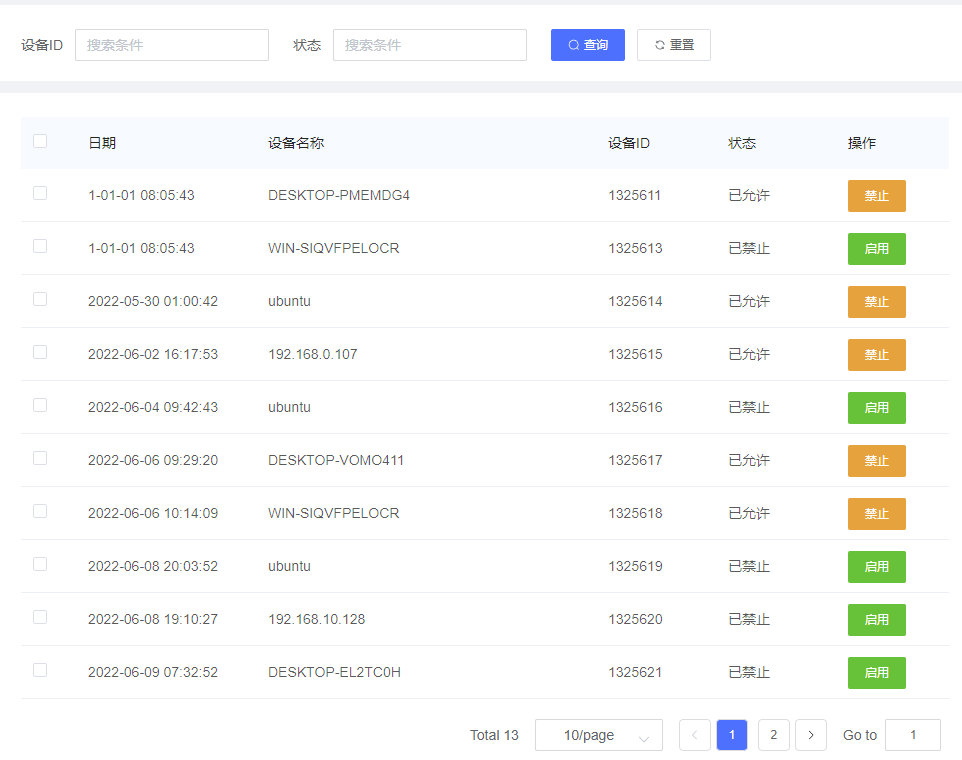Screen dimensions: 962x760
Task: Click device ID 1325621
Action: click(x=635, y=672)
